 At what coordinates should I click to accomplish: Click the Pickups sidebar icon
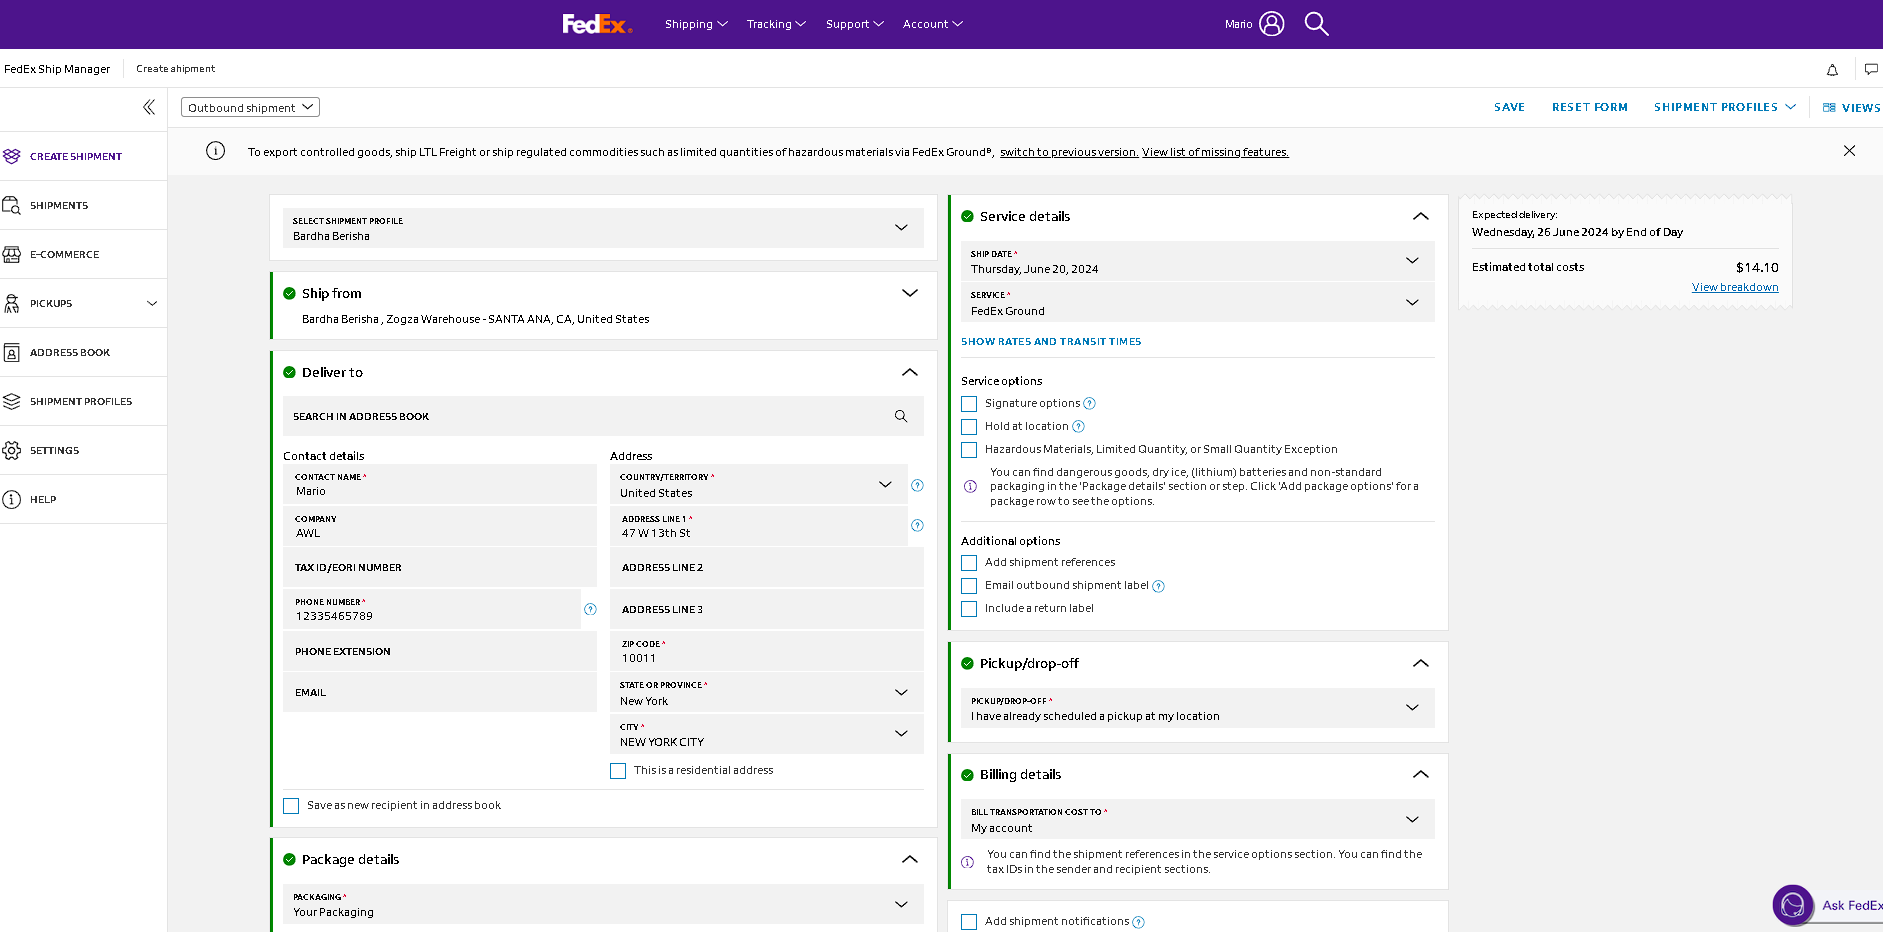point(12,303)
